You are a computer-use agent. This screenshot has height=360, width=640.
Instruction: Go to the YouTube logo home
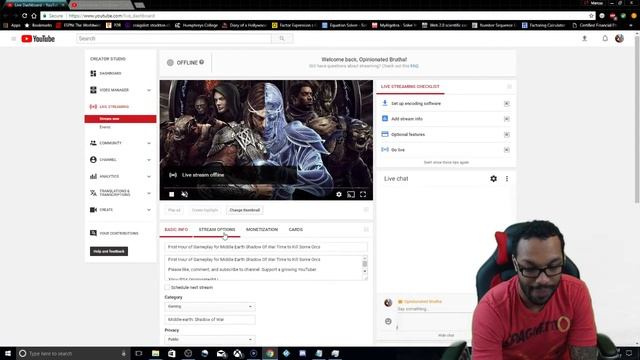coord(38,39)
